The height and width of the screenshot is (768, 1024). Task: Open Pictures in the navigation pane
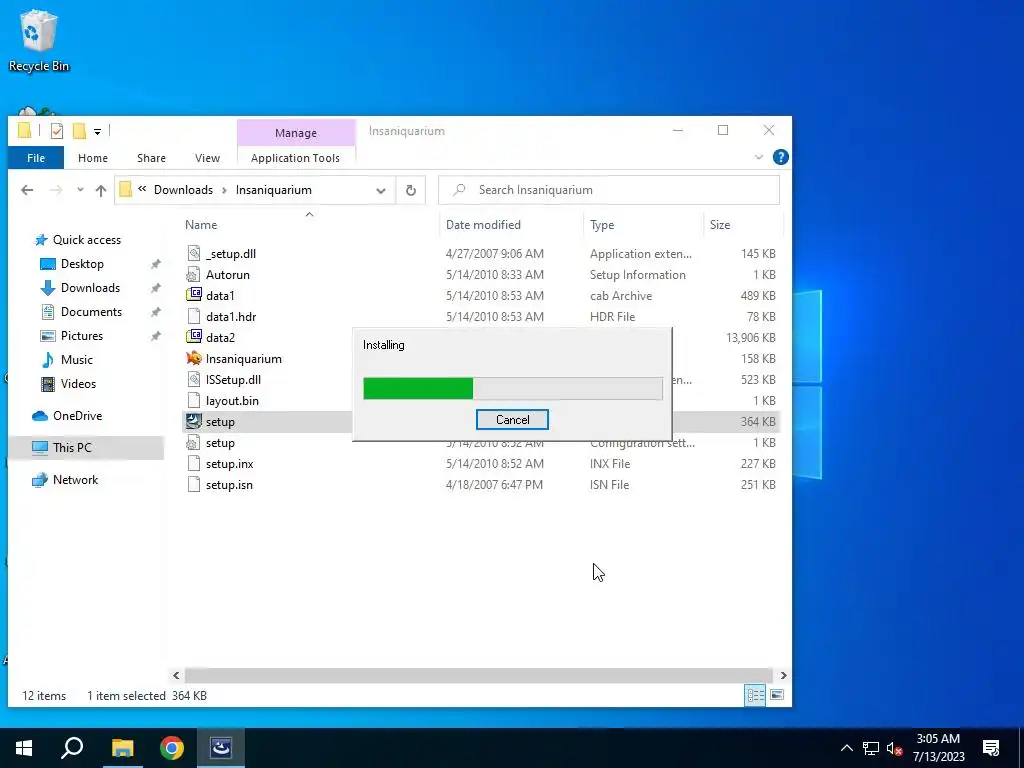click(x=81, y=336)
